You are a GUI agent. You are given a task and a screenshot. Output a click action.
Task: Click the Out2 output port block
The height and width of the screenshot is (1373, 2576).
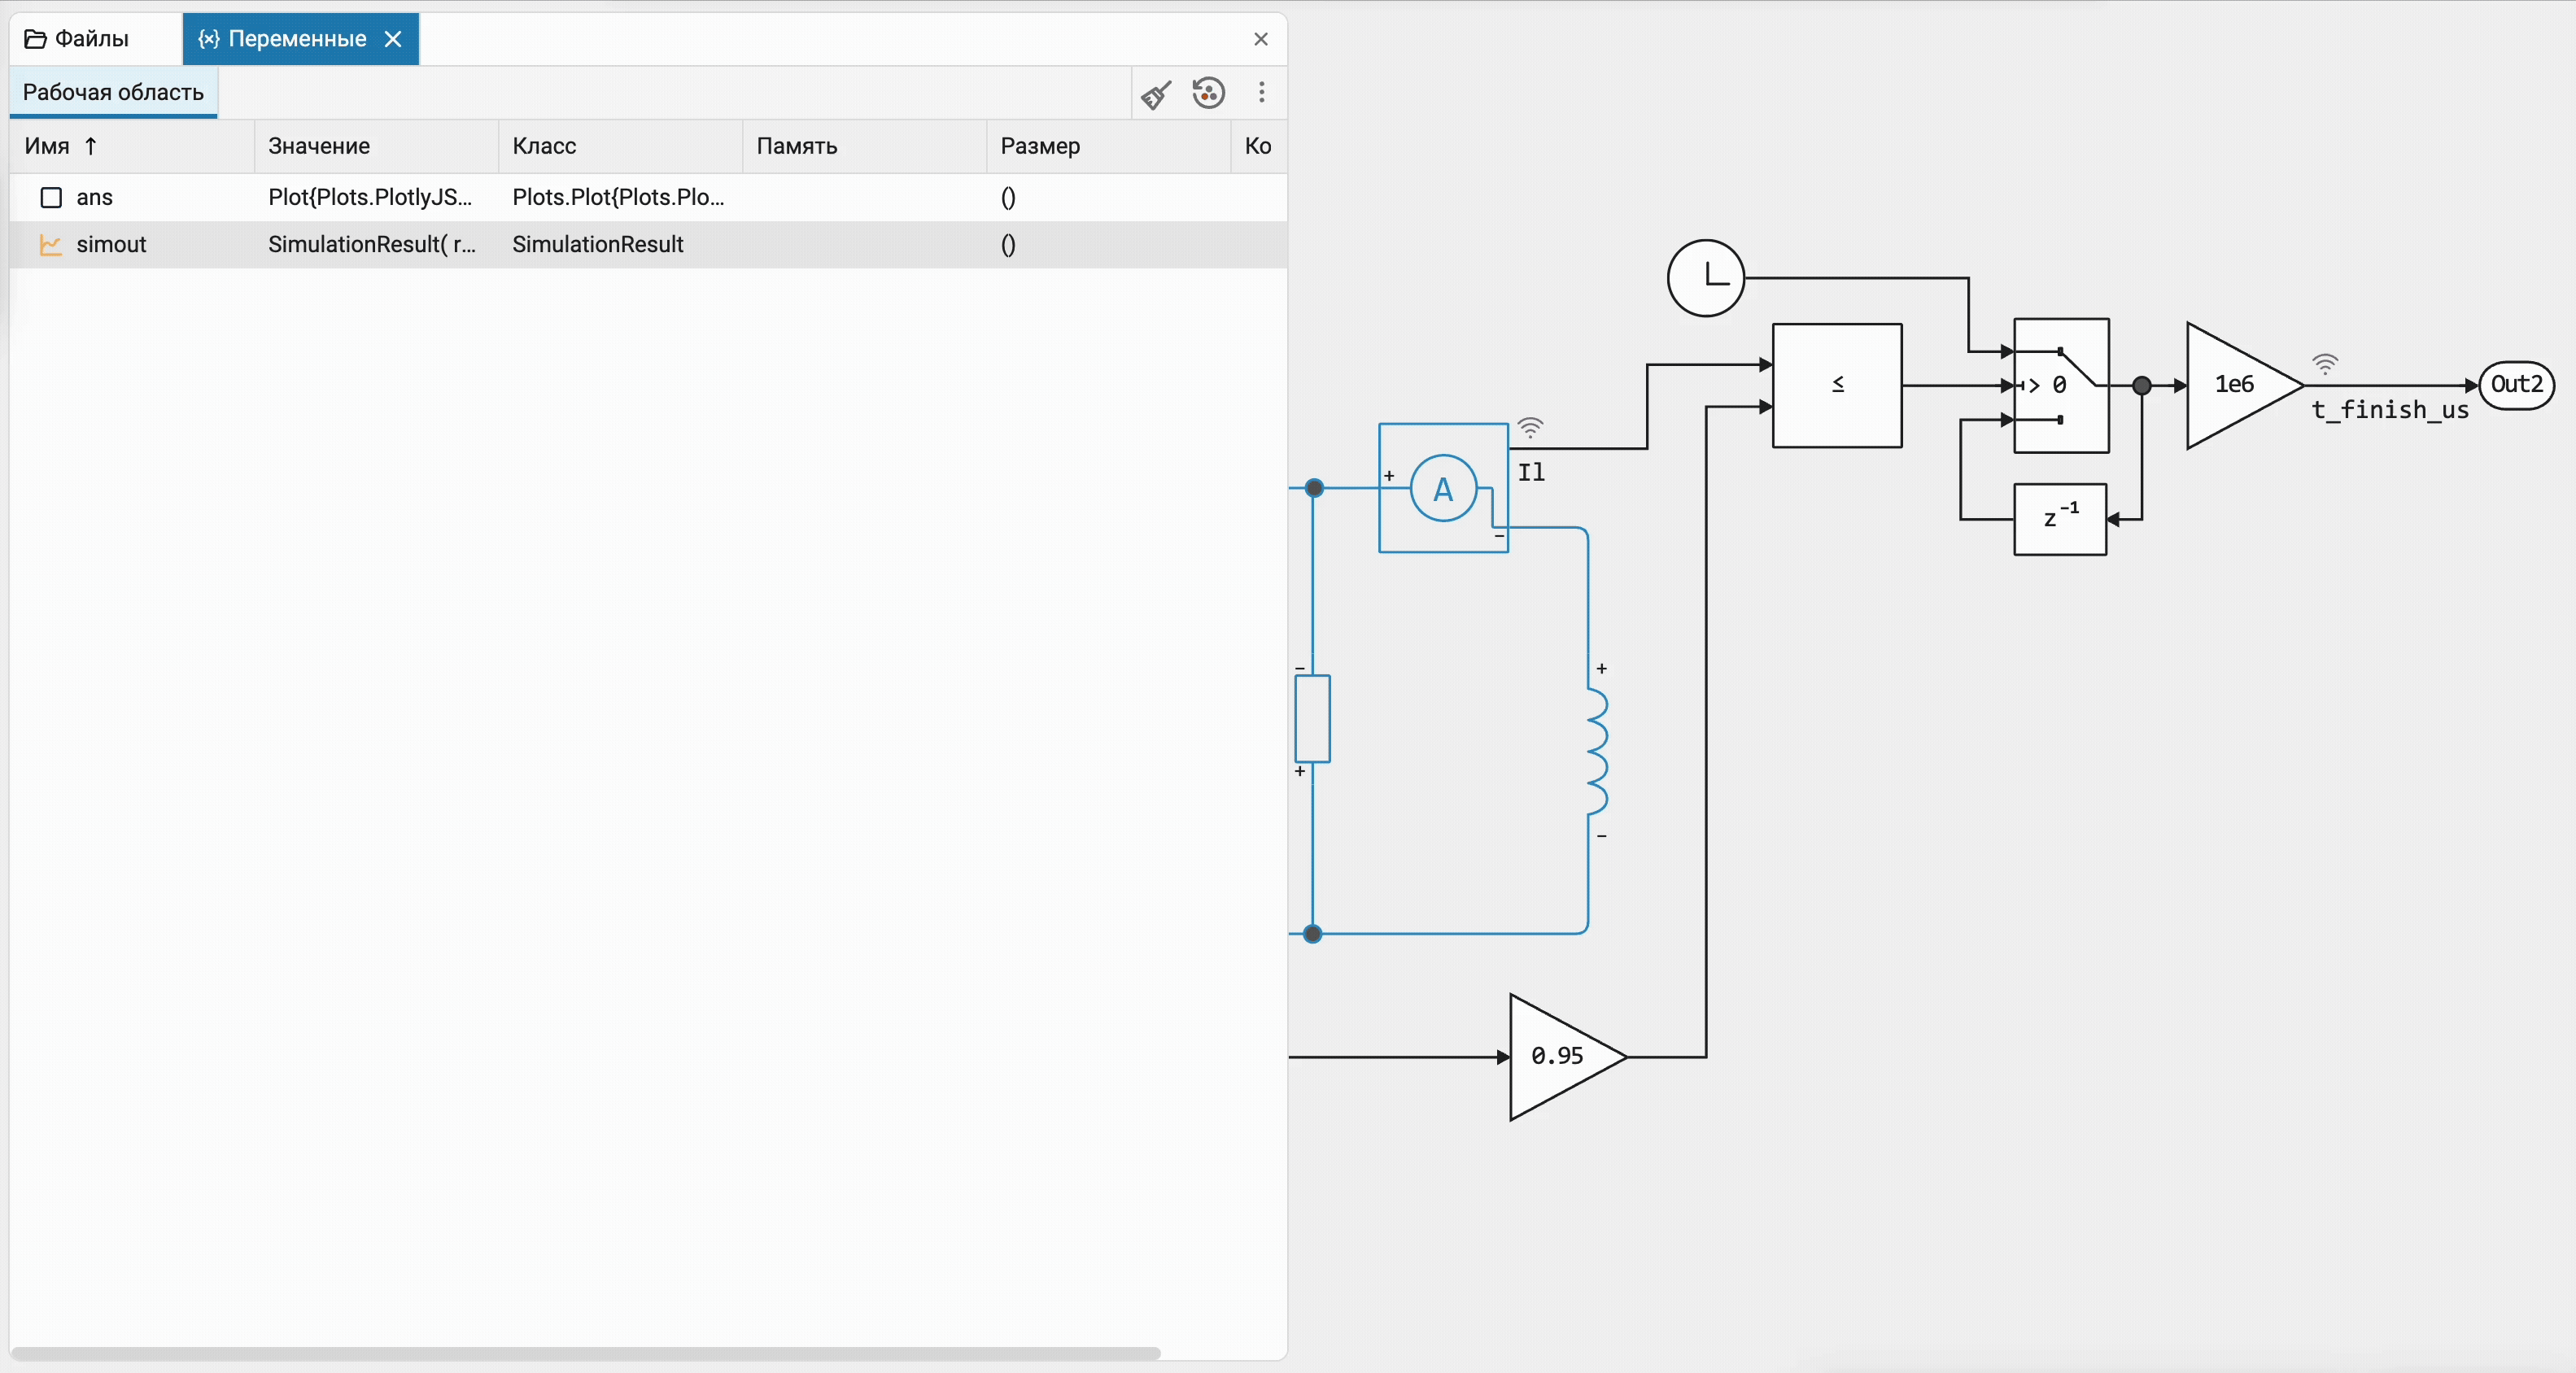pos(2515,385)
